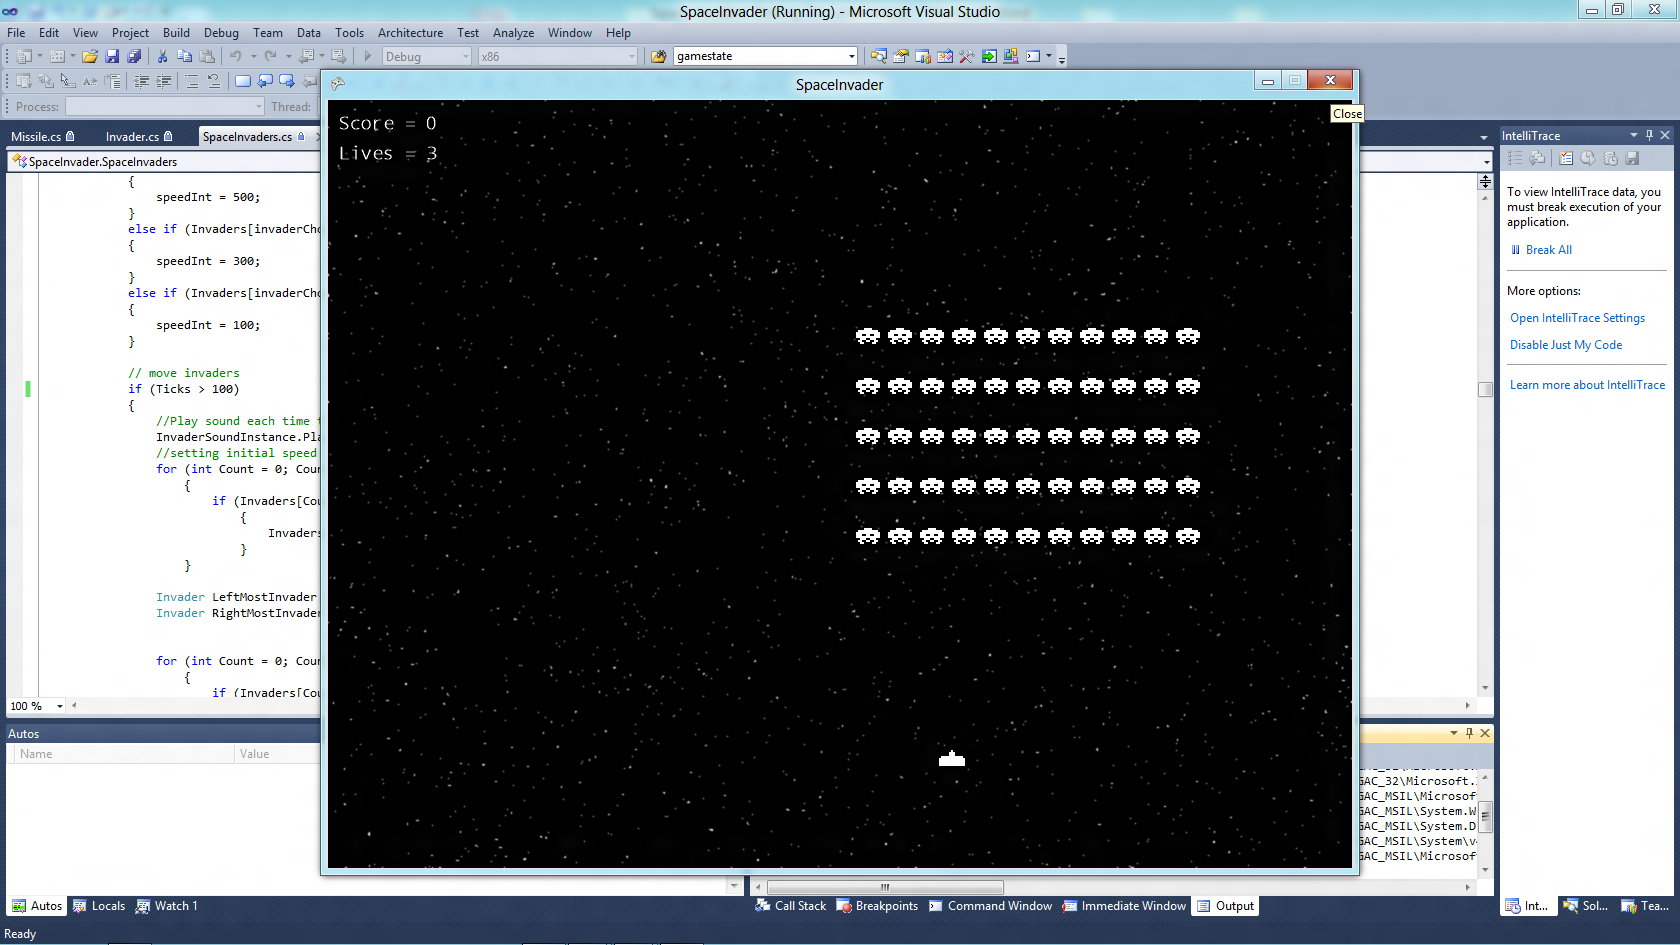Open the 100 % zoom dropdown
Viewport: 1680px width, 945px height.
tap(60, 706)
